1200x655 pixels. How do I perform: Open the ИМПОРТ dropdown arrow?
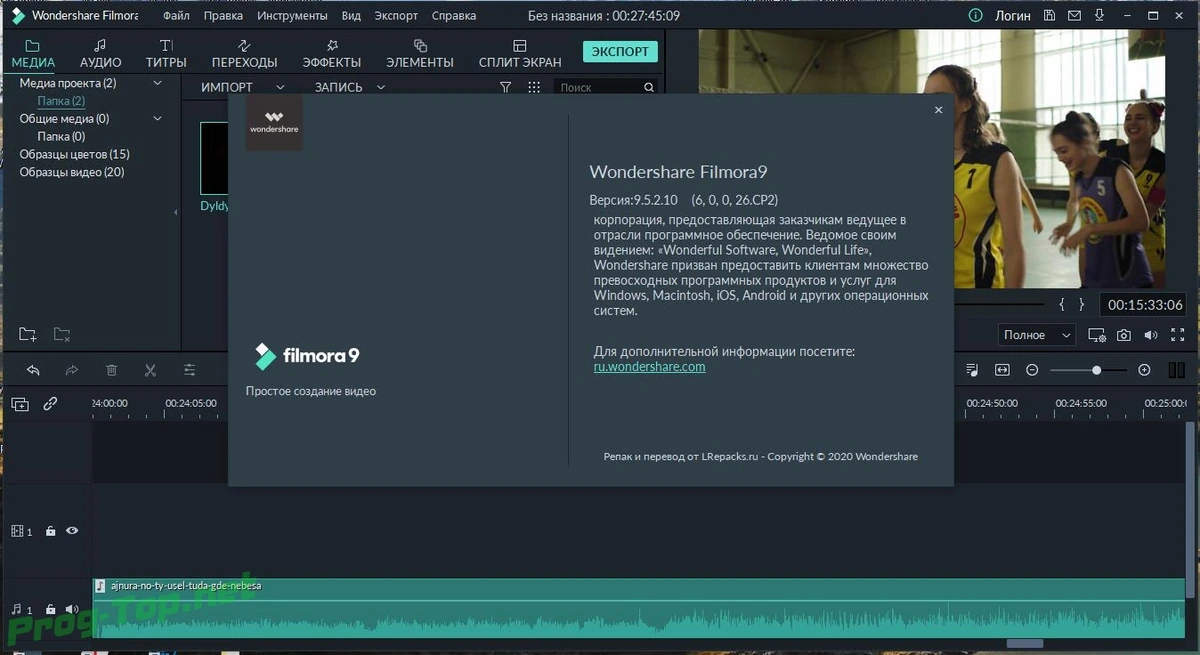[x=280, y=87]
